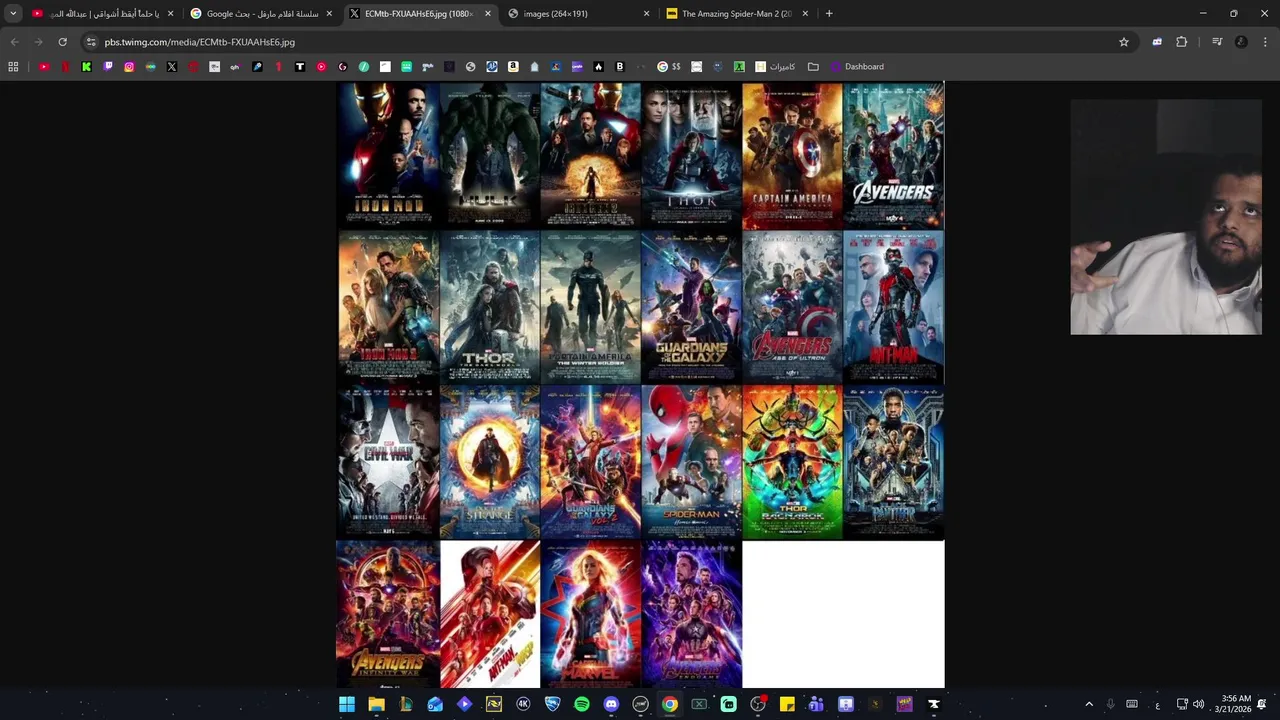Open the Chrome profile avatar
Viewport: 1280px width, 720px height.
(x=1241, y=42)
